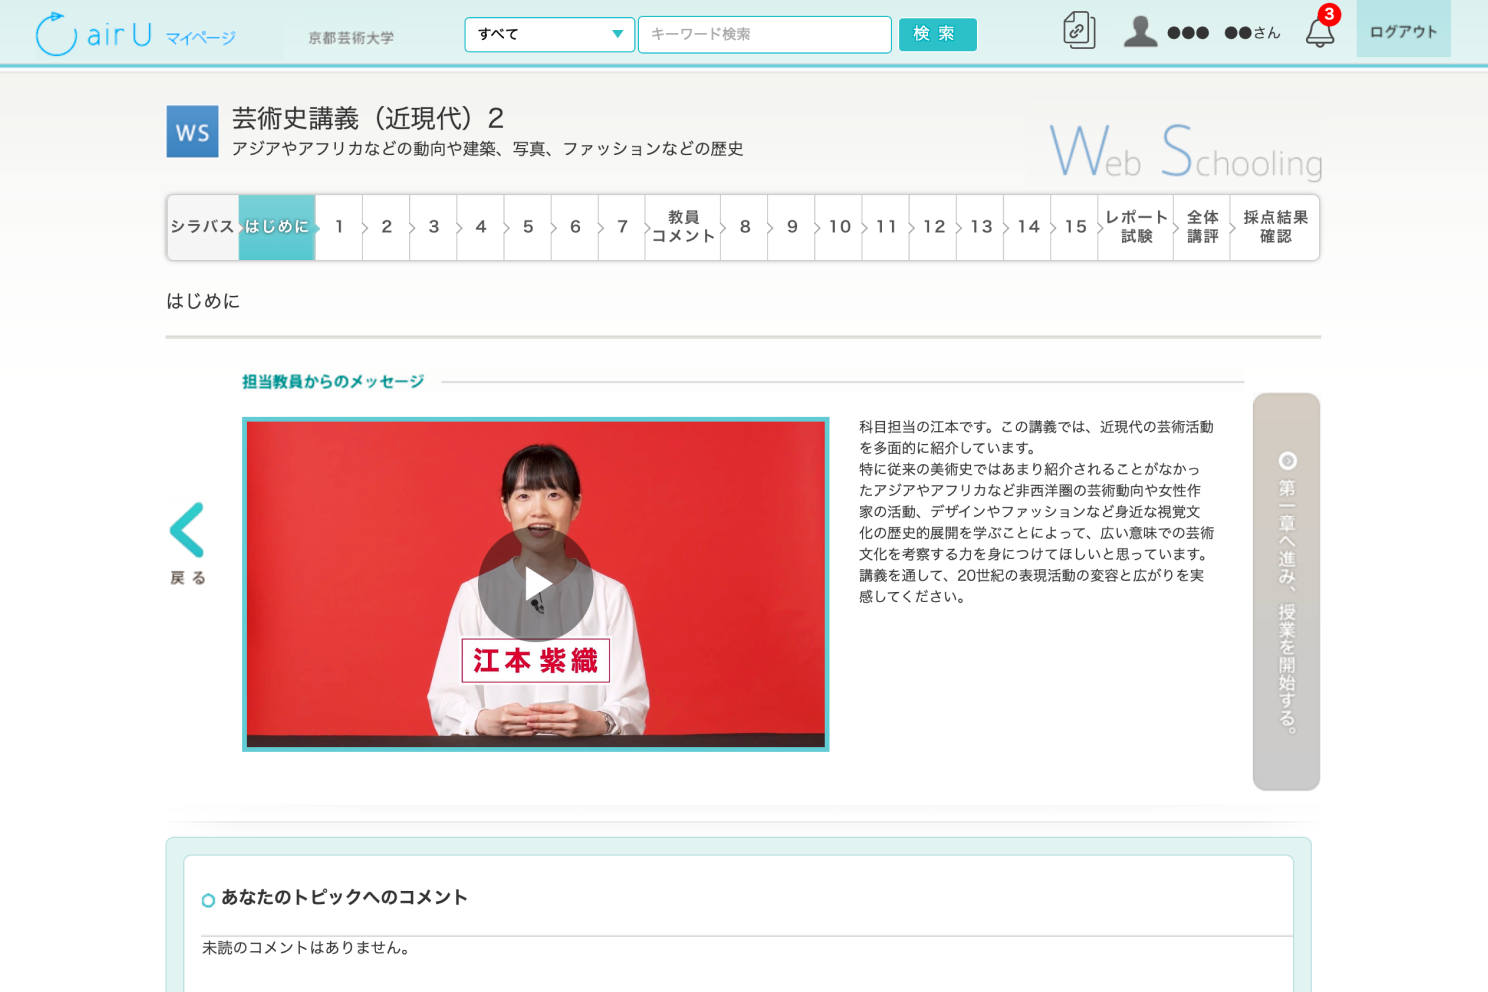Click the あなたのトピックへのコメント heading
Viewport: 1488px width, 992px height.
344,897
